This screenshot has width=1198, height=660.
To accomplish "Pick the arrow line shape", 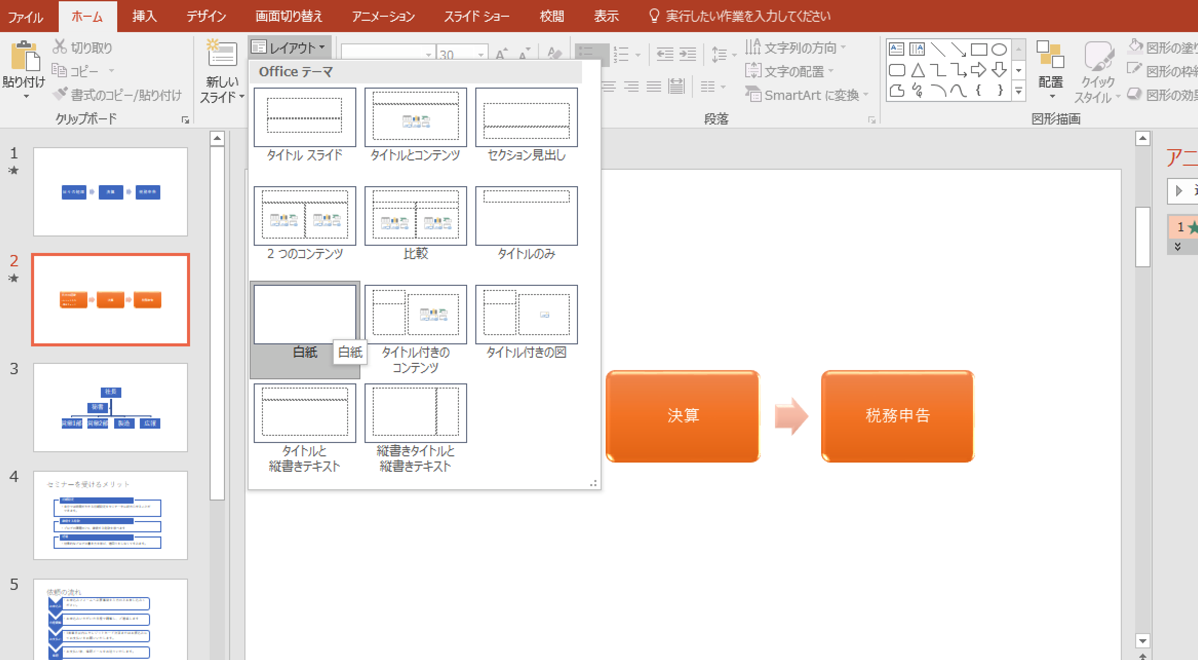I will (x=958, y=50).
